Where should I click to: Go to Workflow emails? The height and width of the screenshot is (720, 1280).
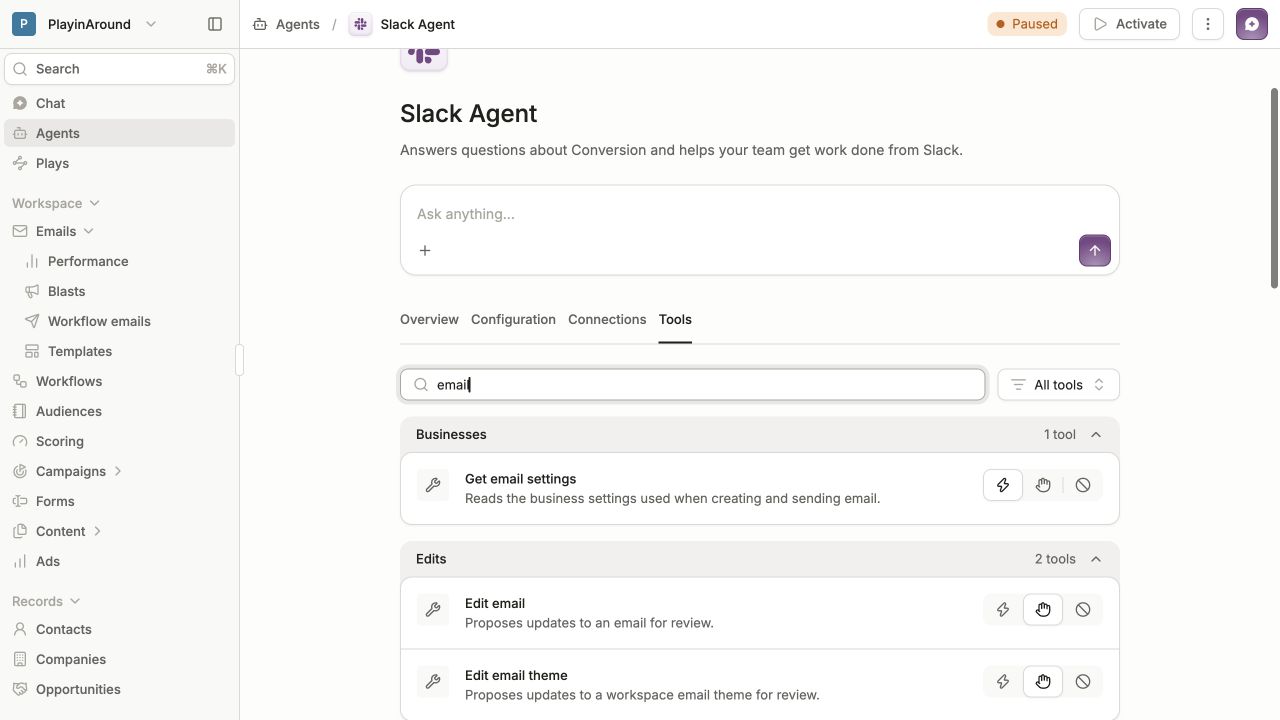tap(99, 321)
